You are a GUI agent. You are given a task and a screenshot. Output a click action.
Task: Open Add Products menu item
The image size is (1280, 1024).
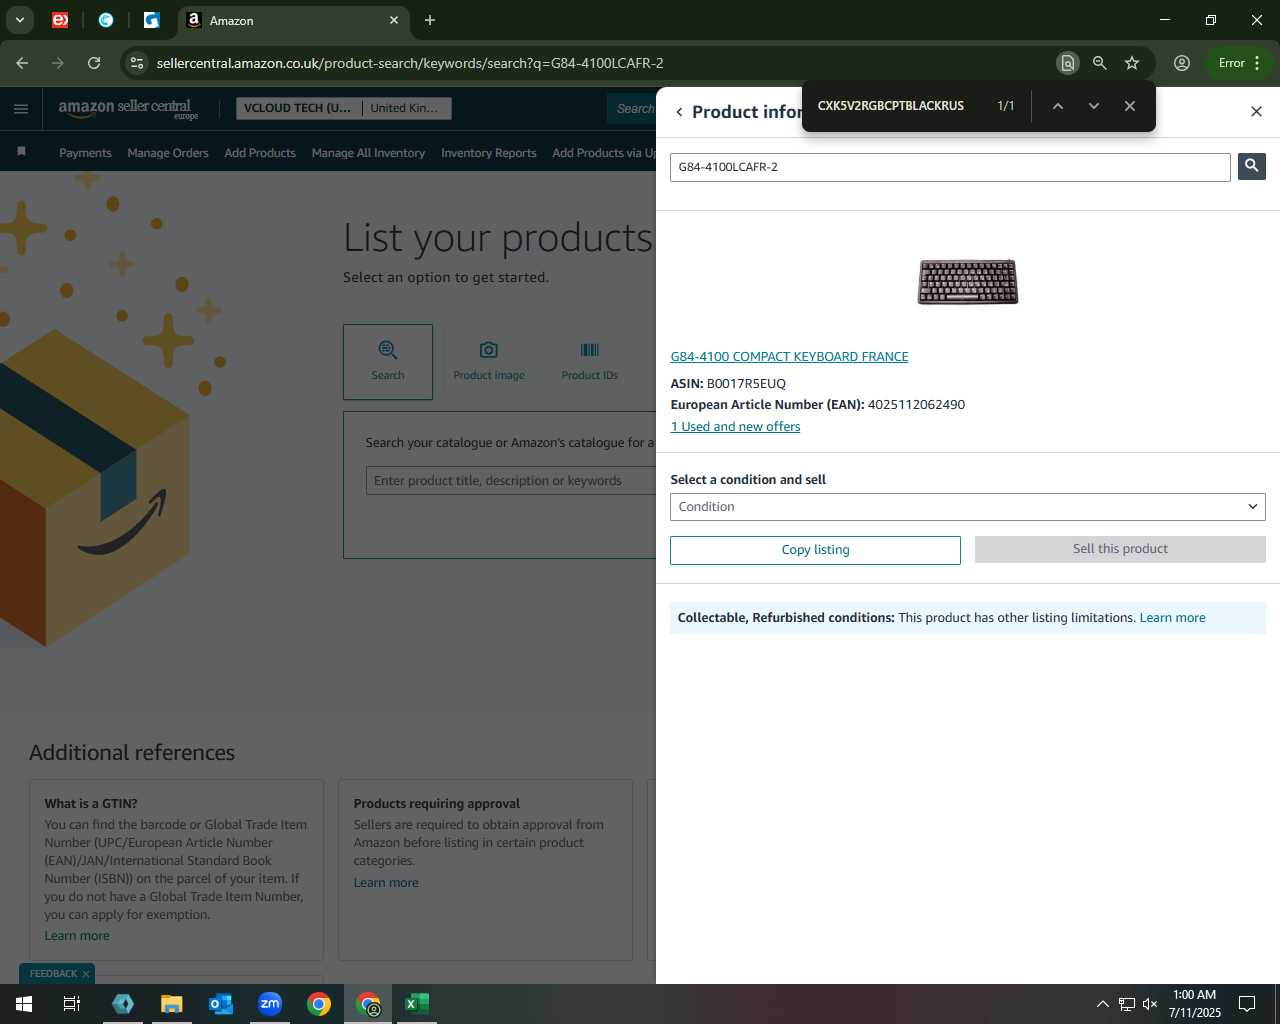pos(260,153)
